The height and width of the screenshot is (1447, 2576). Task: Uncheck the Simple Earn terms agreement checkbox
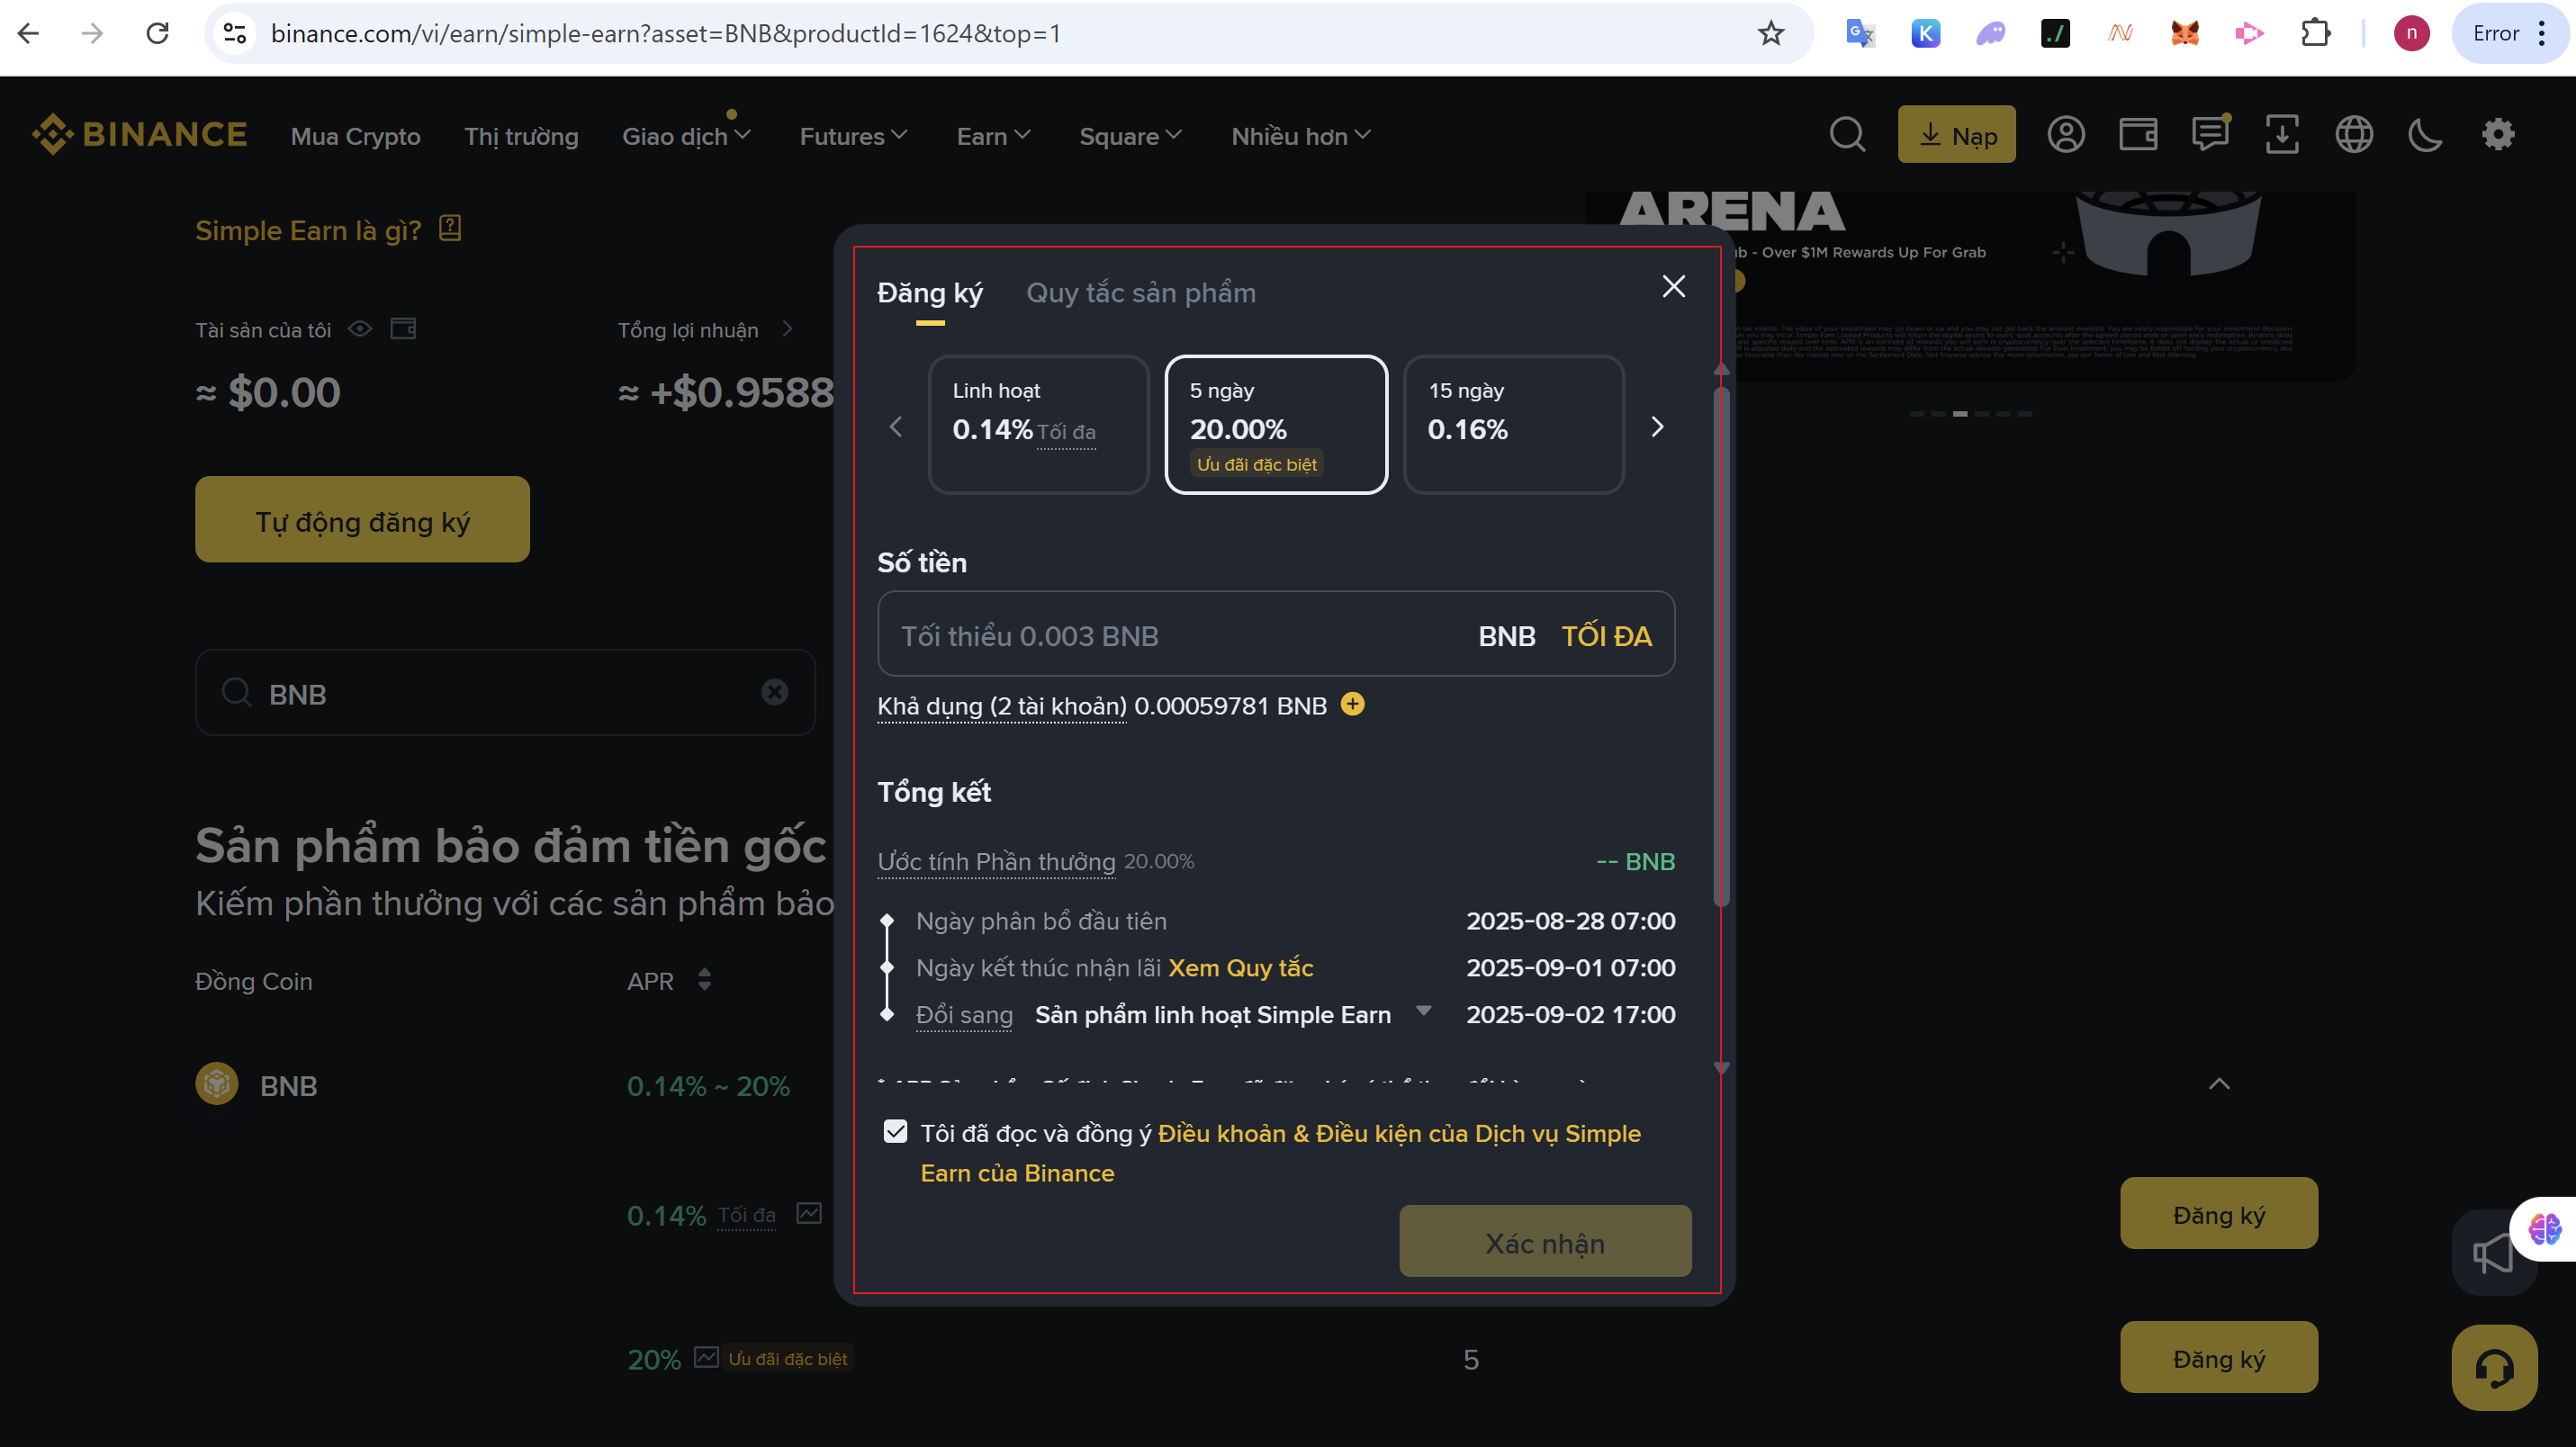(x=895, y=1131)
